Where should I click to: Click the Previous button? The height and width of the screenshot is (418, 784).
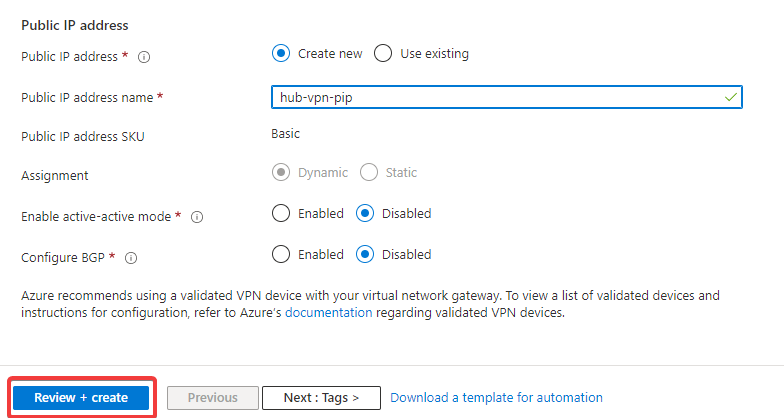212,397
